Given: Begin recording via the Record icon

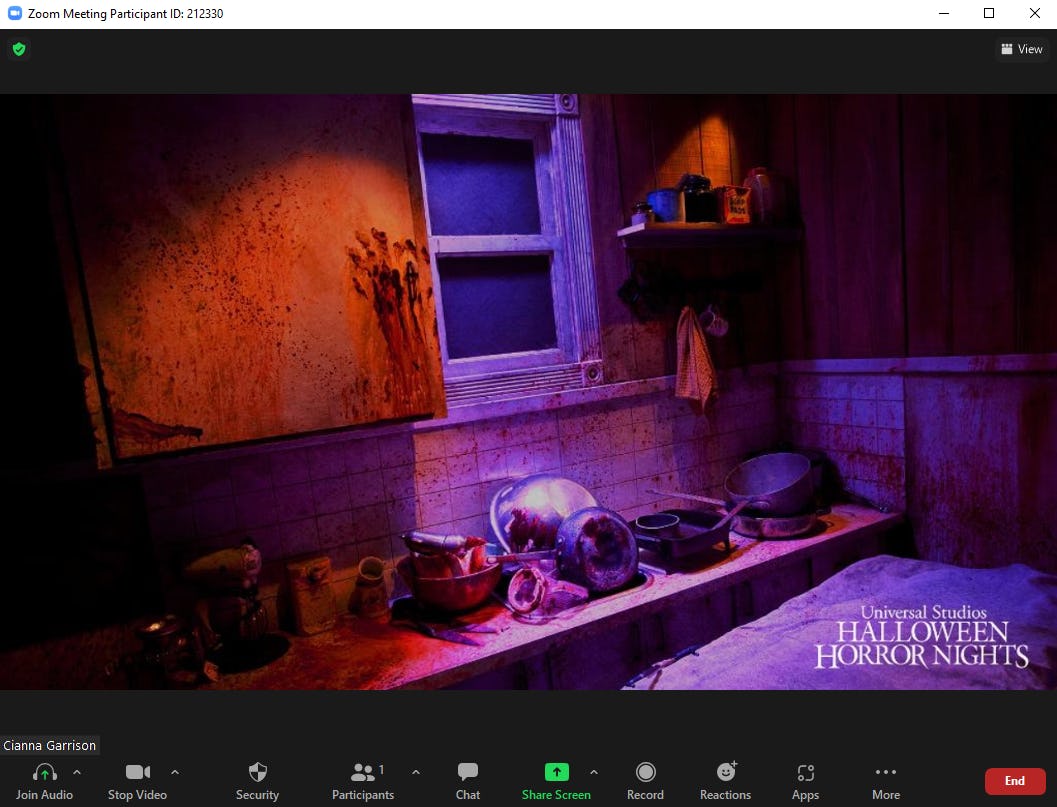Looking at the screenshot, I should 645,772.
